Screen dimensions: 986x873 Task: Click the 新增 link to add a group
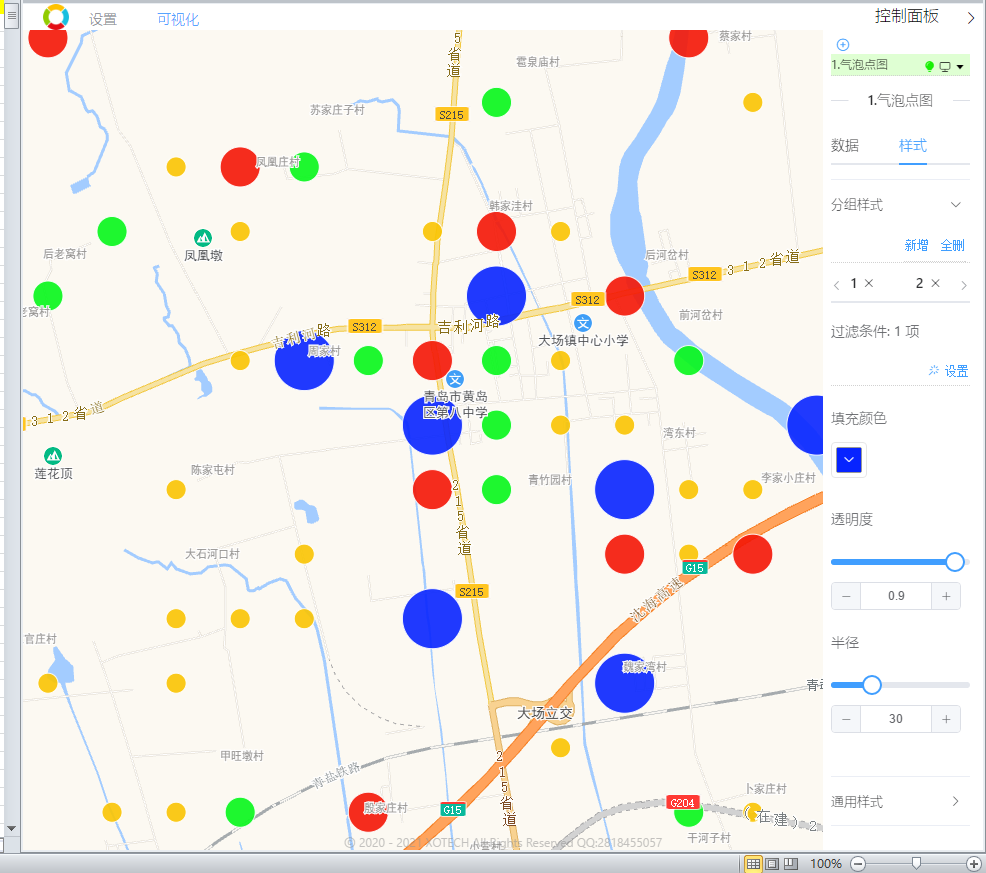pos(916,245)
